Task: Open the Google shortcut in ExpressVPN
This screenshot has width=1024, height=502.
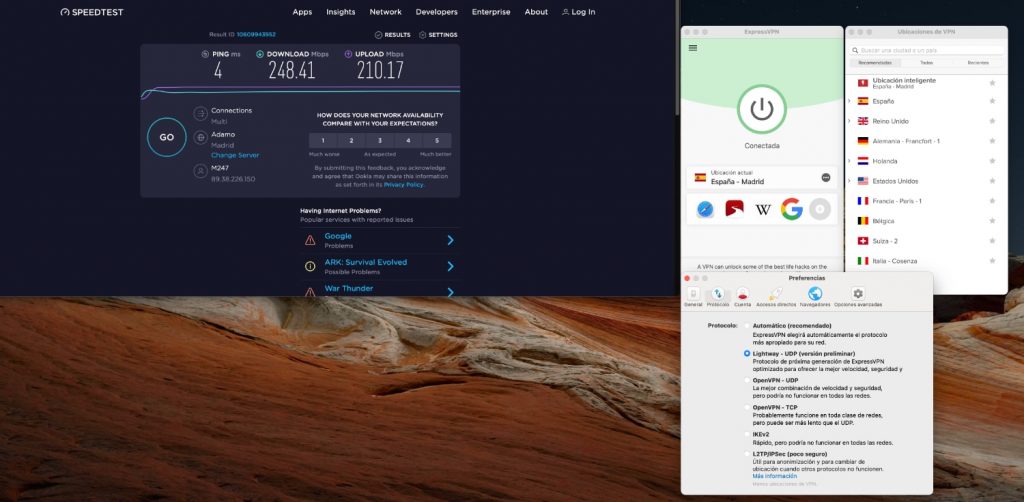Action: pyautogui.click(x=792, y=209)
